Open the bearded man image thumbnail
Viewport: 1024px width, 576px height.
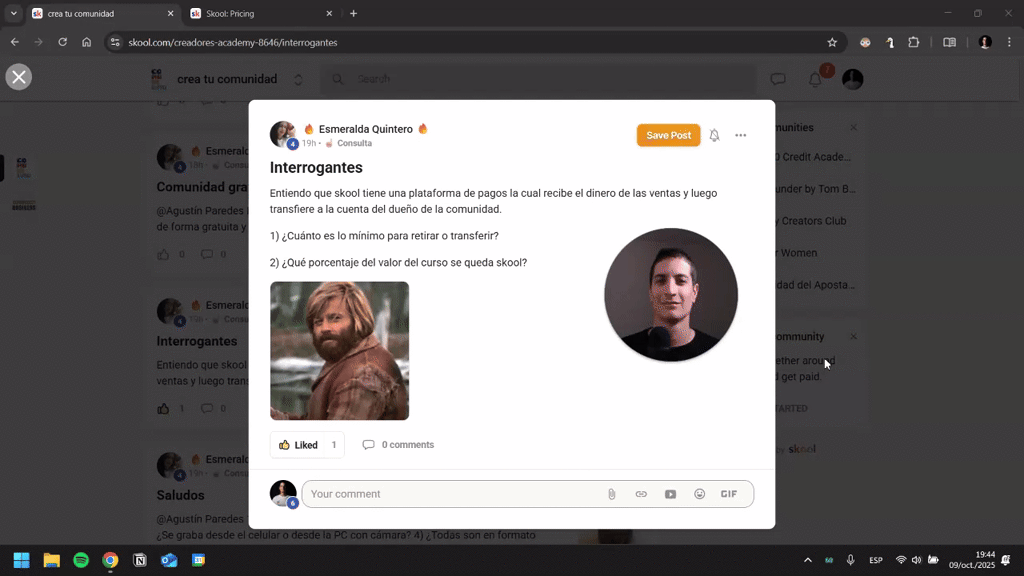tap(340, 351)
